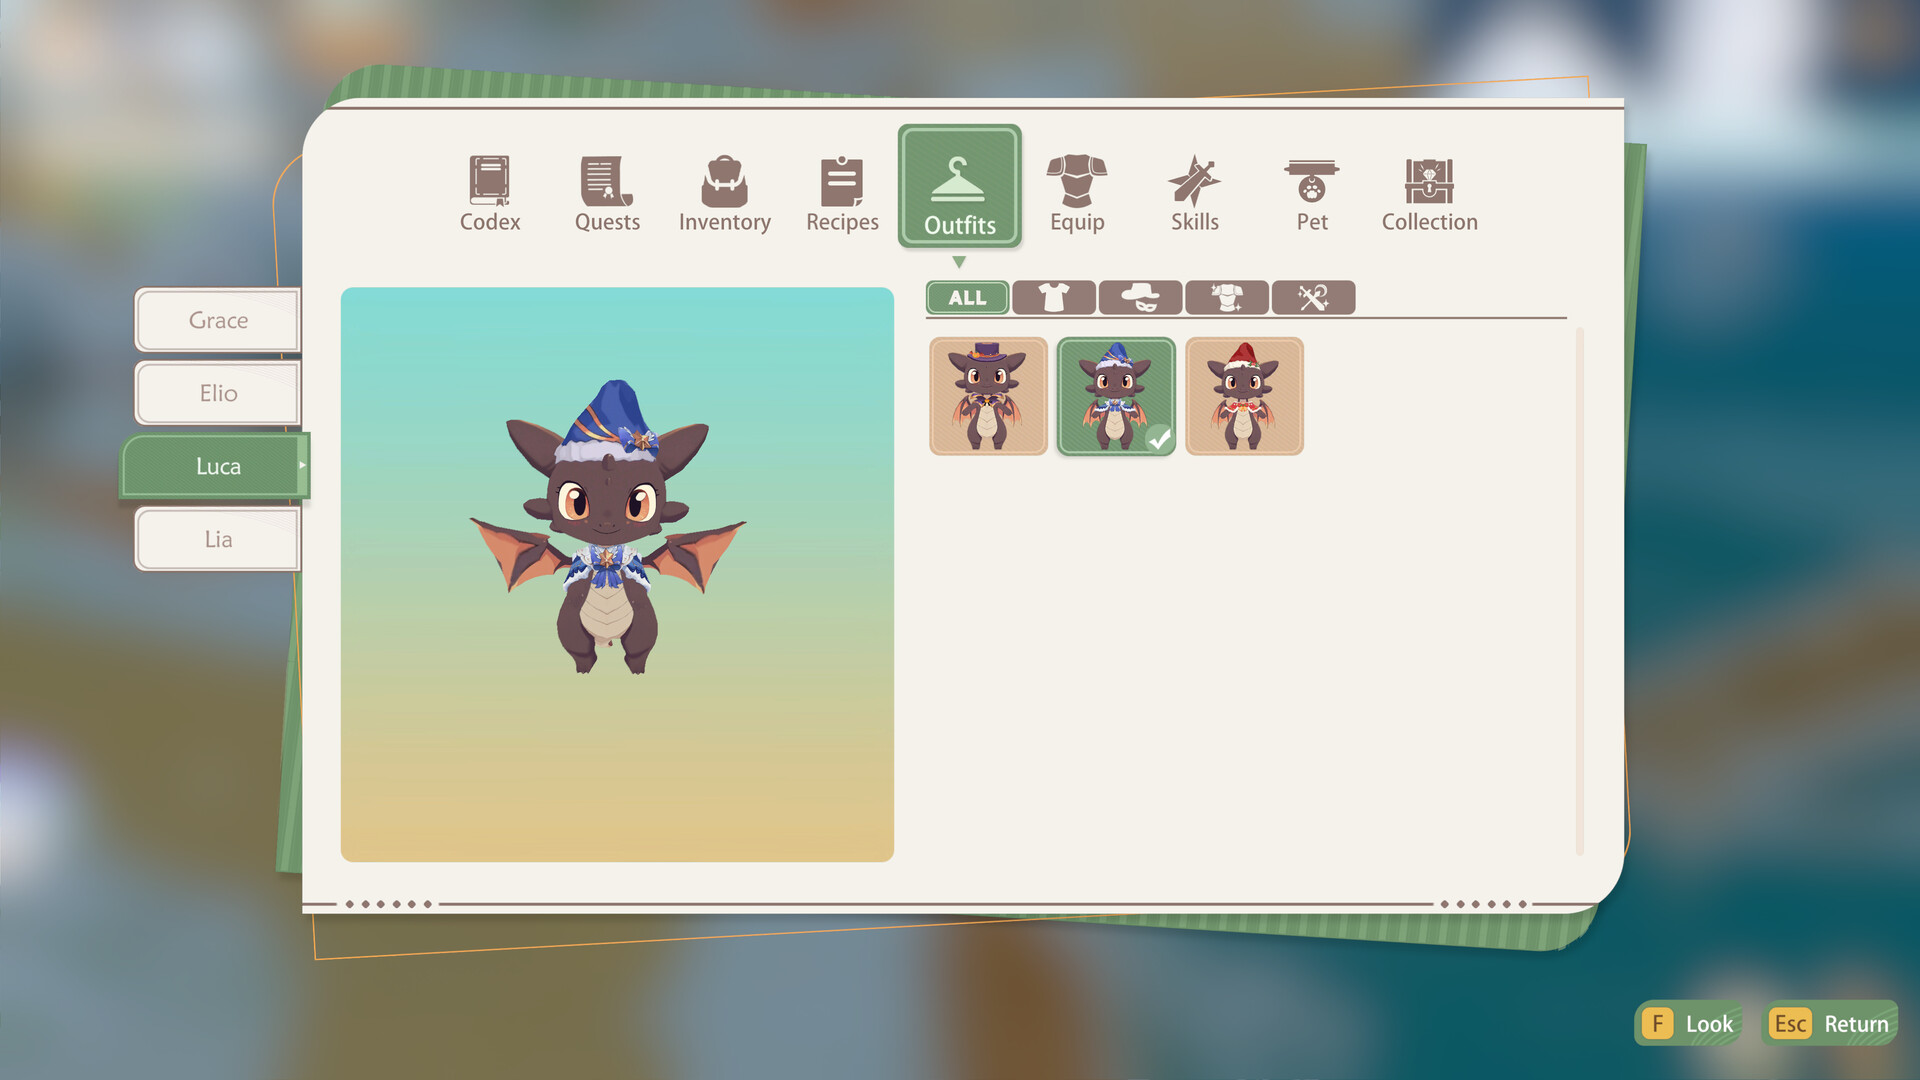Open the Skills swords icon
The height and width of the screenshot is (1080, 1920).
coord(1194,193)
